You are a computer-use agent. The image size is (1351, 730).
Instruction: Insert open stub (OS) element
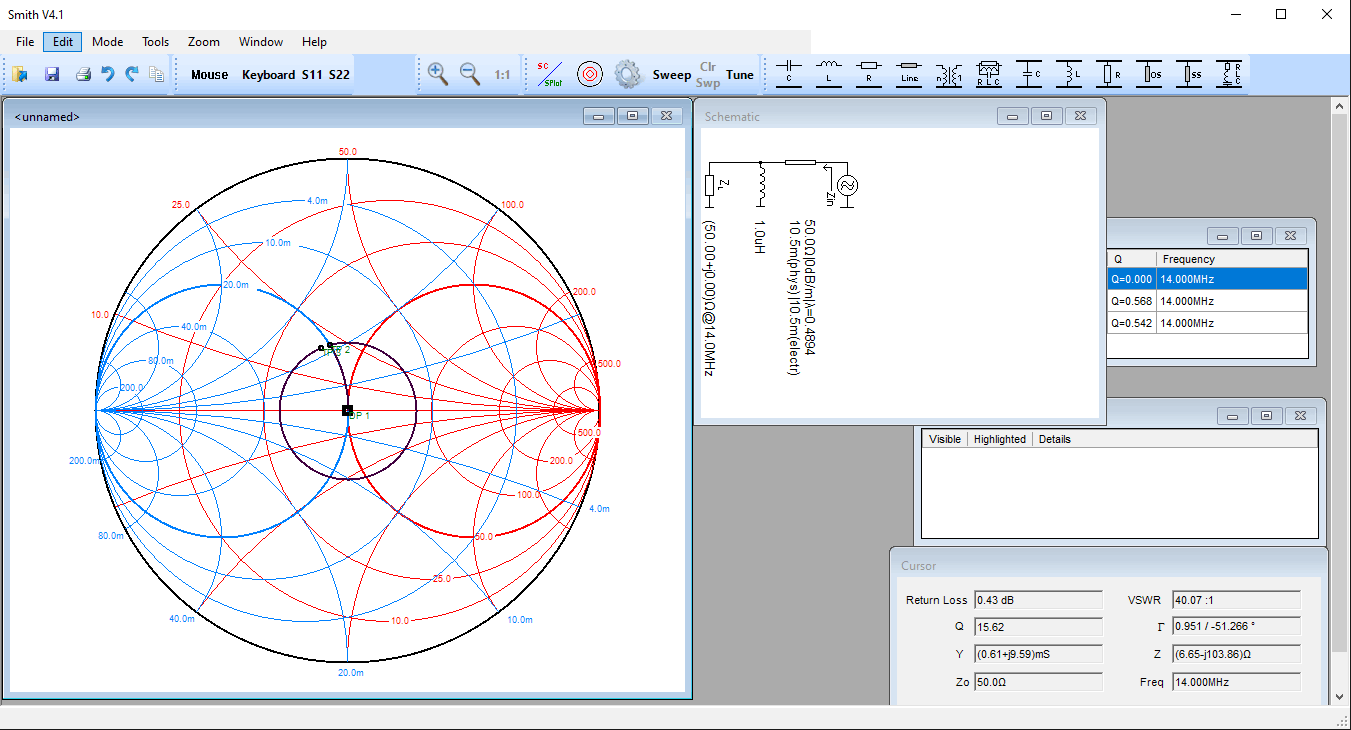coord(1149,74)
